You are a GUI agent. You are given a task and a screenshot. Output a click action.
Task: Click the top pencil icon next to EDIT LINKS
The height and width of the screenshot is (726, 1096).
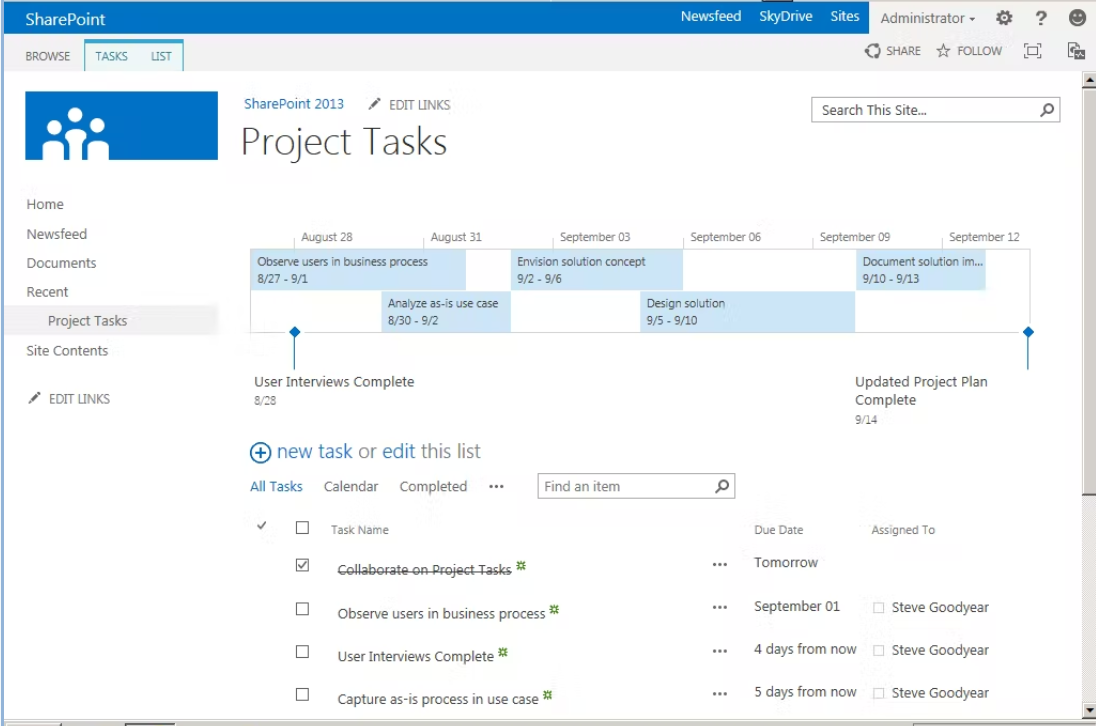(375, 103)
